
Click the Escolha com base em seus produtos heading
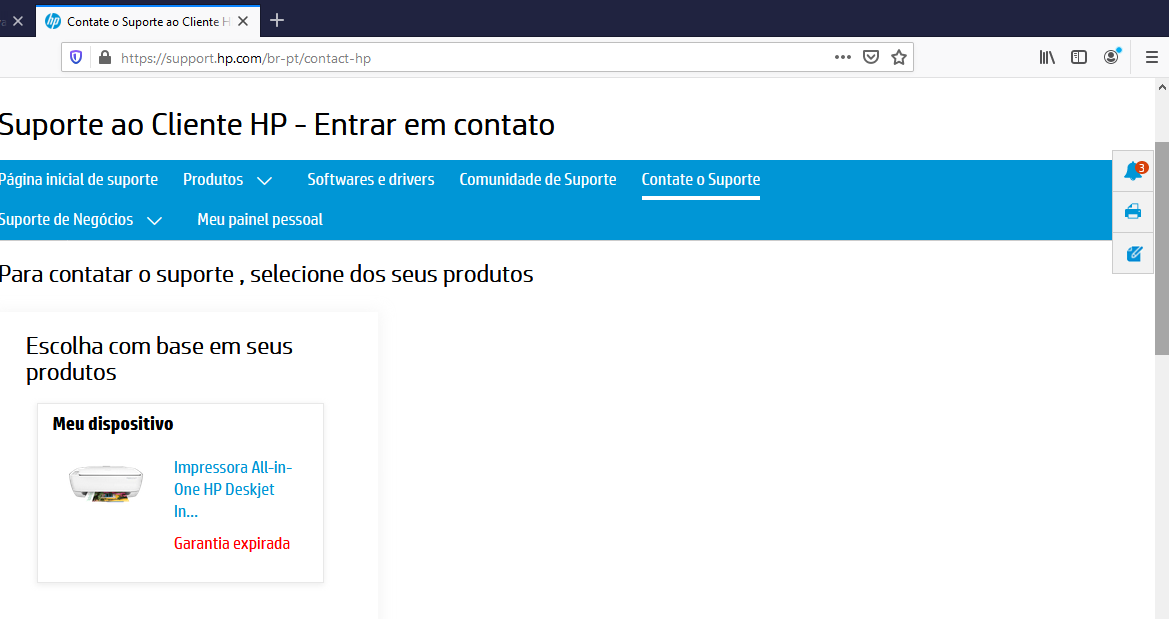[159, 359]
